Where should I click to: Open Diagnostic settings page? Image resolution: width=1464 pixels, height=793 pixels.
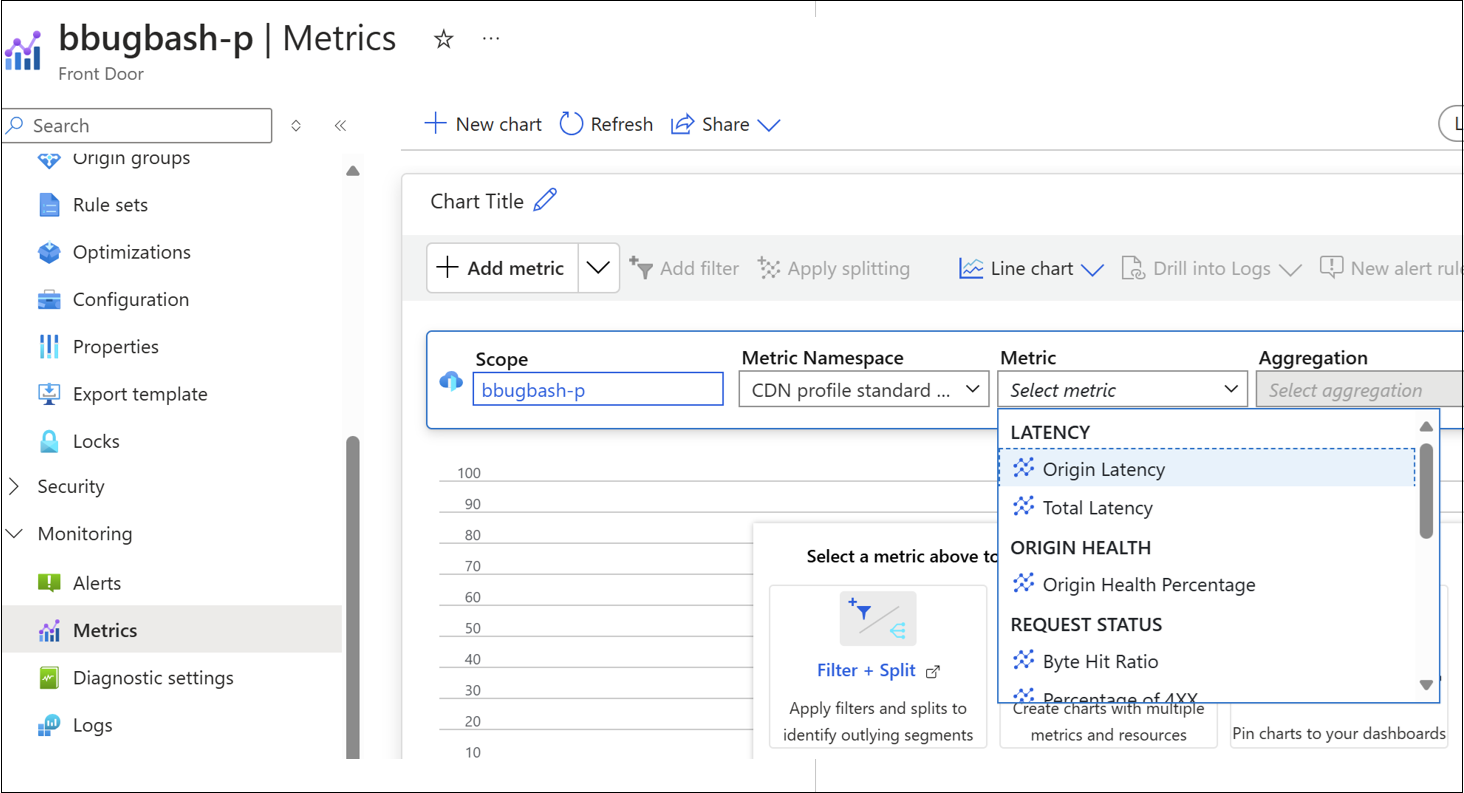point(153,678)
